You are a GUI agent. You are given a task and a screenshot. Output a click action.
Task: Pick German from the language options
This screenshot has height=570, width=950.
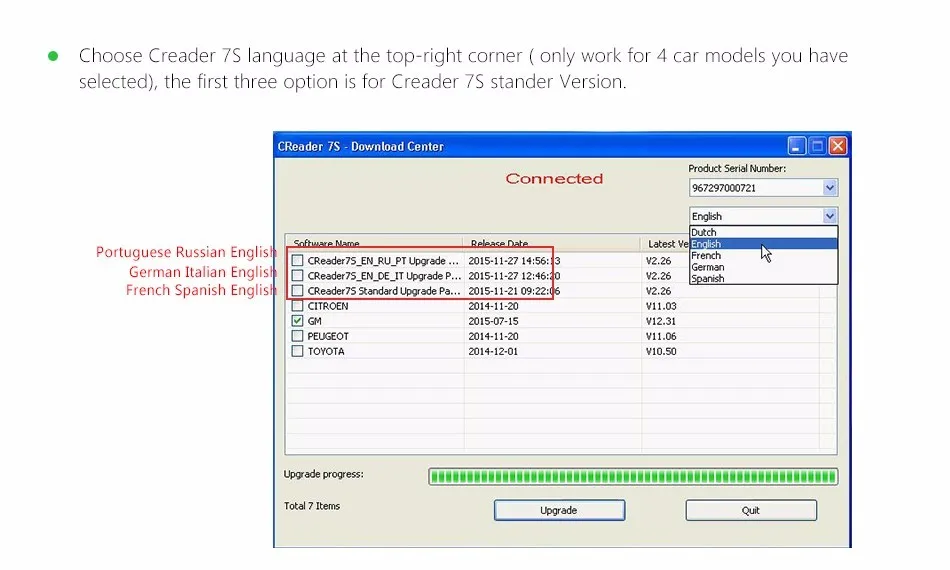(708, 267)
